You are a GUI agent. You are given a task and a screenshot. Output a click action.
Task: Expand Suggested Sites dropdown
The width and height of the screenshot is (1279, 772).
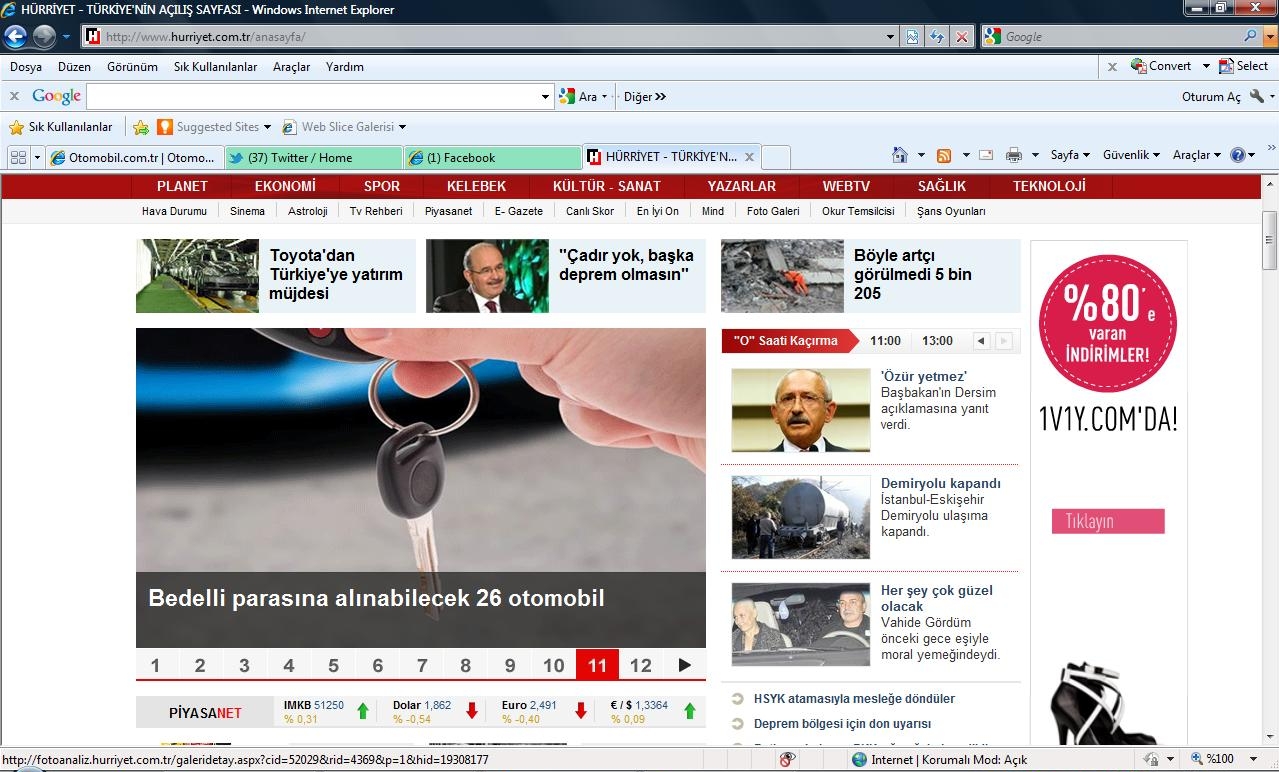pos(268,127)
